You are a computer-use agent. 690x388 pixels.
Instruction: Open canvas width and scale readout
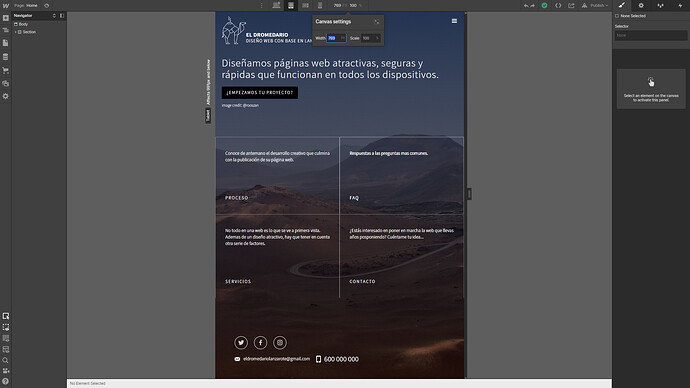[x=347, y=5]
